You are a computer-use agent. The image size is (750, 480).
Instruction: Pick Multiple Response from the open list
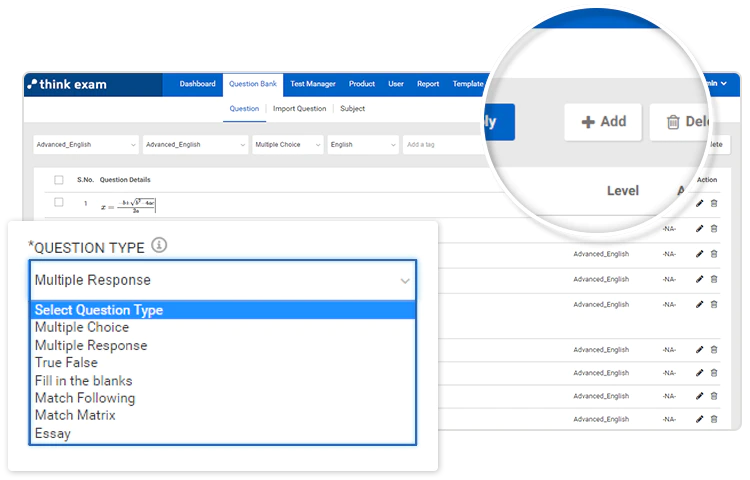223,345
